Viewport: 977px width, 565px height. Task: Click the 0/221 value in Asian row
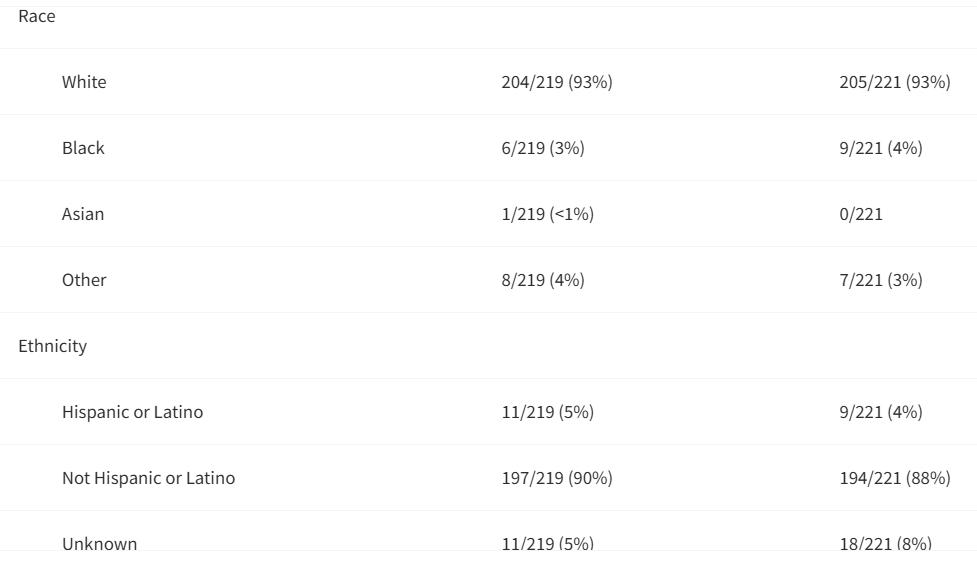861,214
